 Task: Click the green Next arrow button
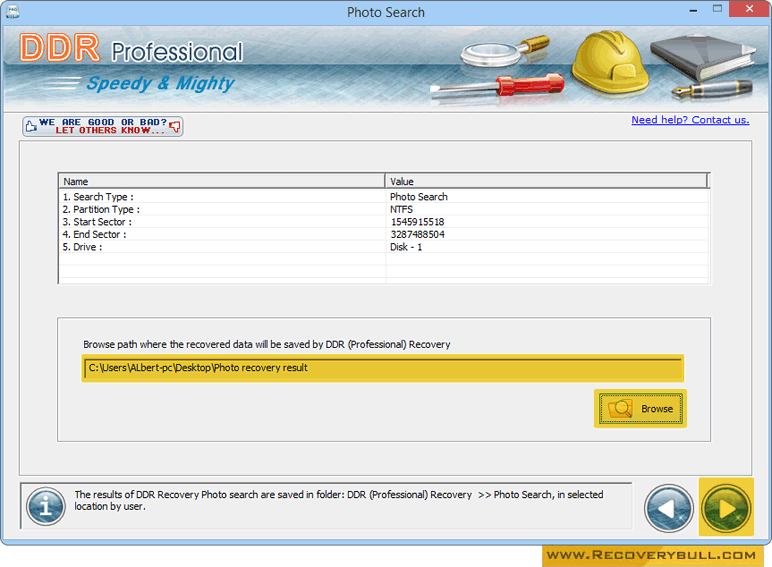[726, 508]
